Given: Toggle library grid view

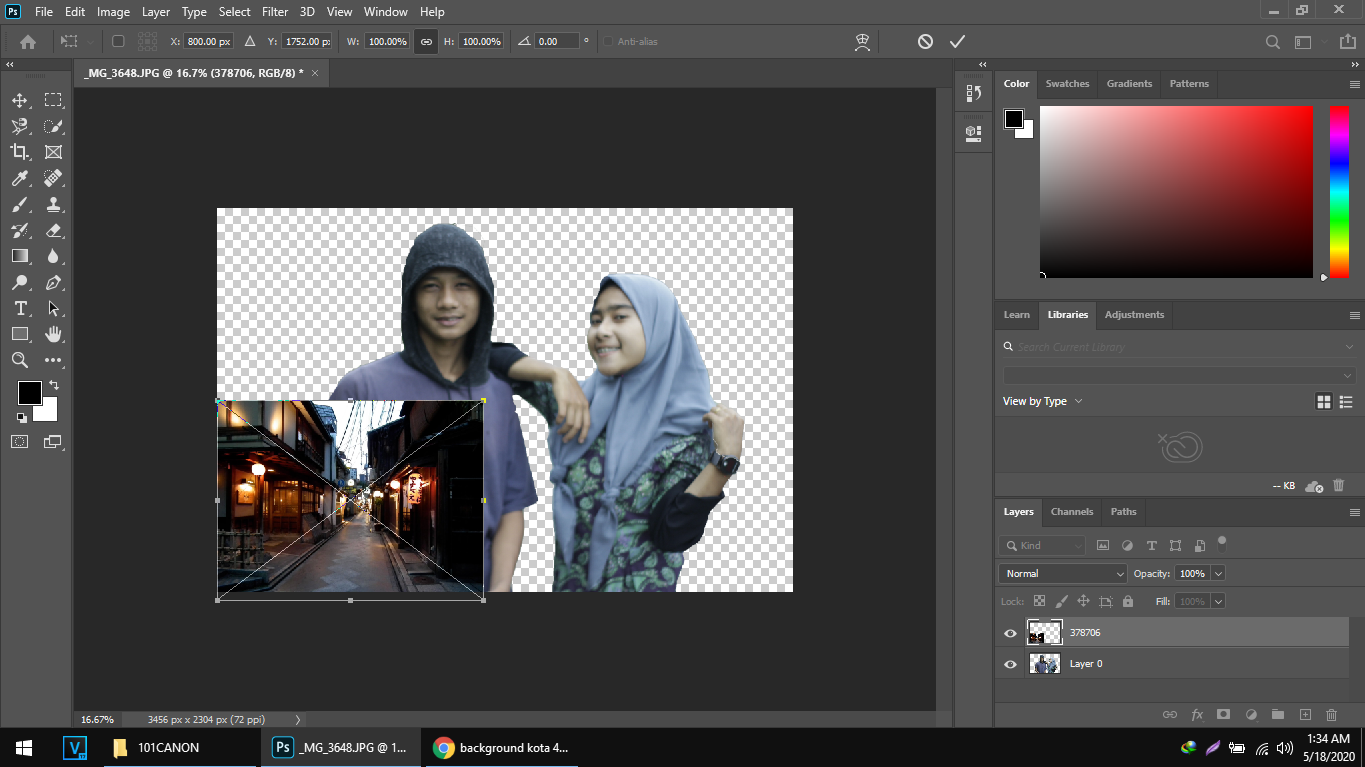Looking at the screenshot, I should tap(1324, 401).
